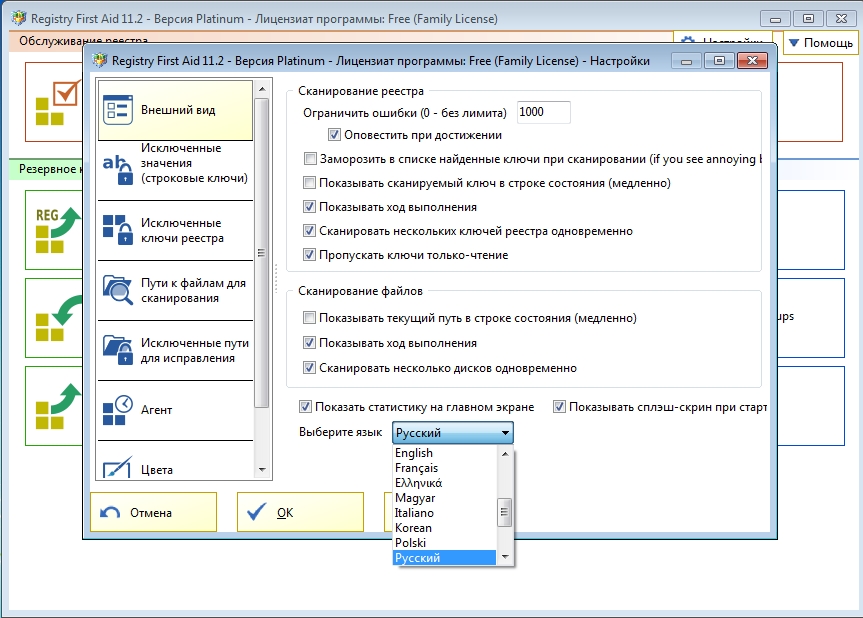863x618 pixels.
Task: Enable Показывать сканируемый ключ в строке состояния
Action: point(309,183)
